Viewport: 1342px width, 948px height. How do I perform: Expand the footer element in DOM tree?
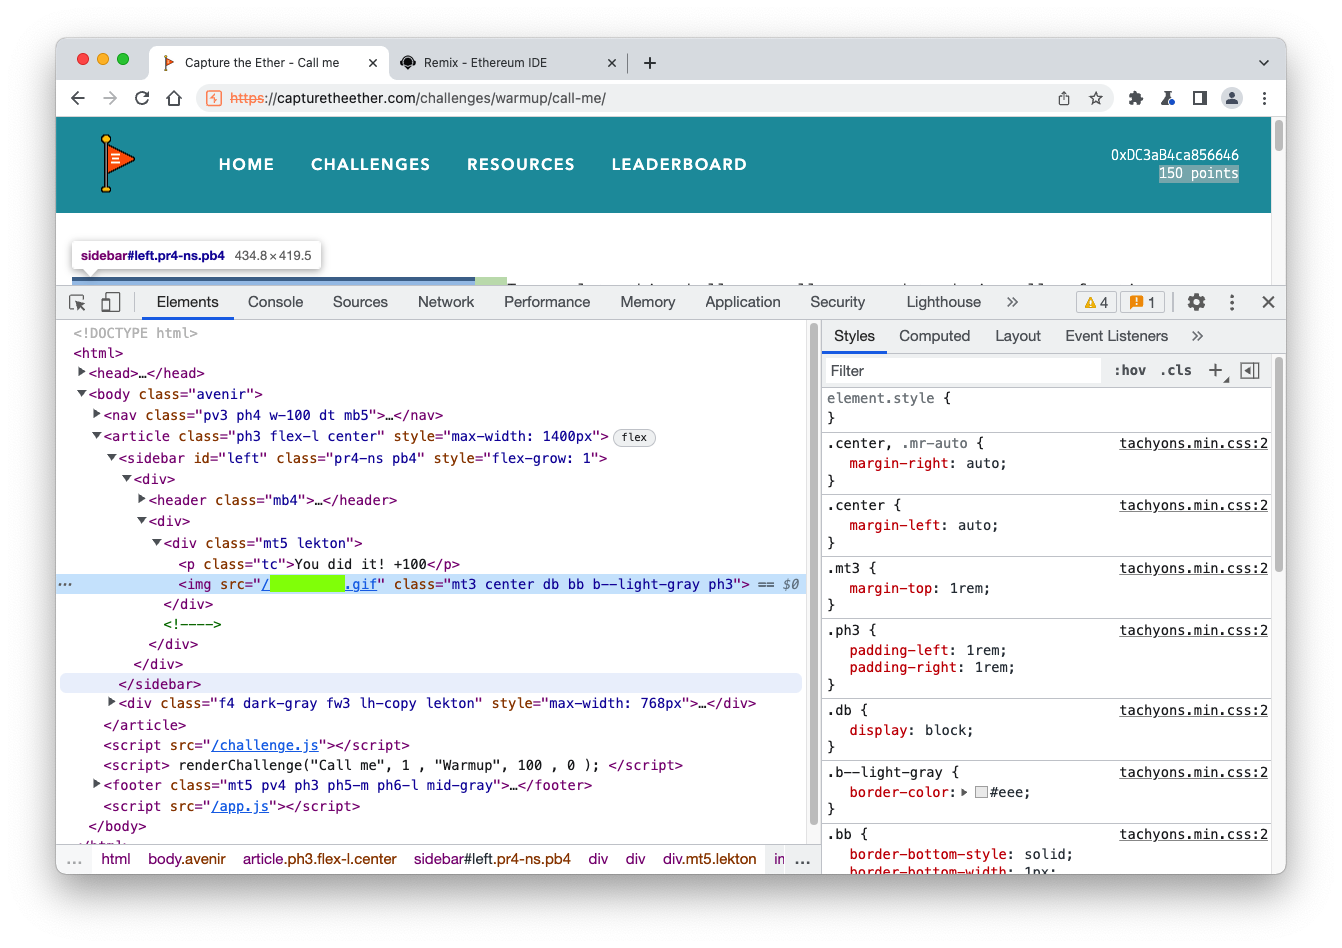(x=97, y=785)
